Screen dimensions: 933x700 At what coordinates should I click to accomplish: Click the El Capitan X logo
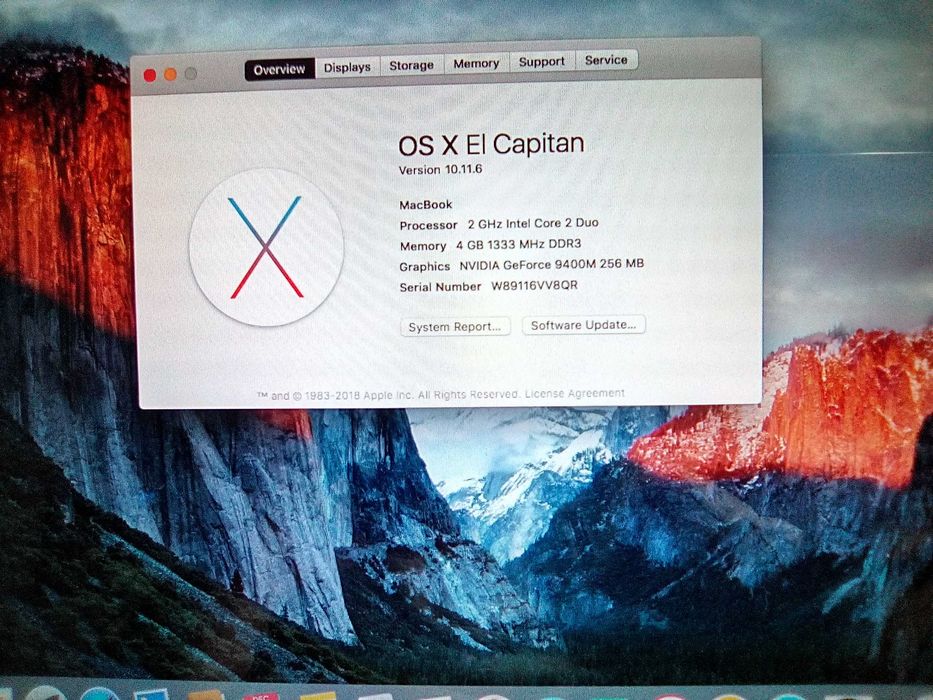266,247
